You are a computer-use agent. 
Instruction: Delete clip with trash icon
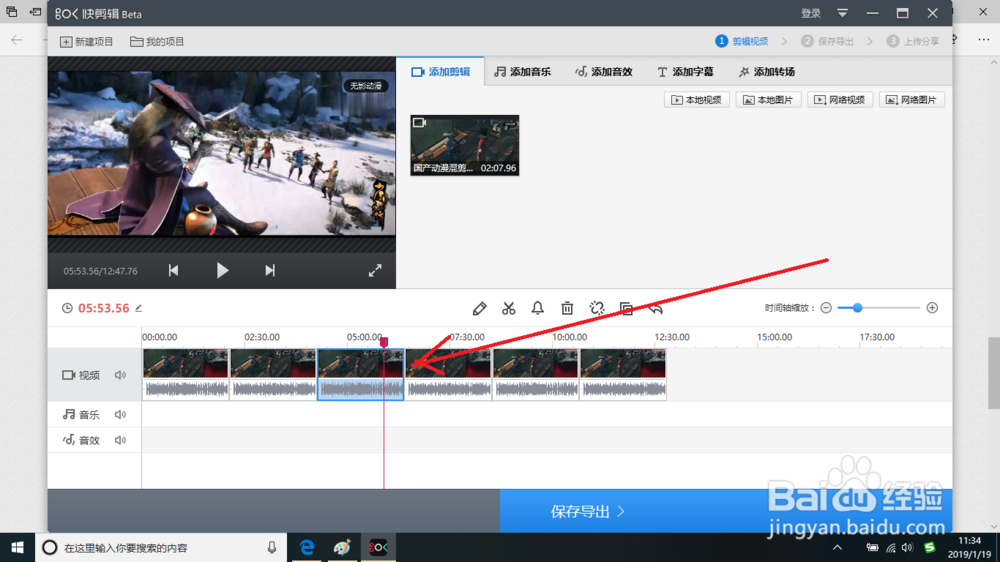click(567, 309)
